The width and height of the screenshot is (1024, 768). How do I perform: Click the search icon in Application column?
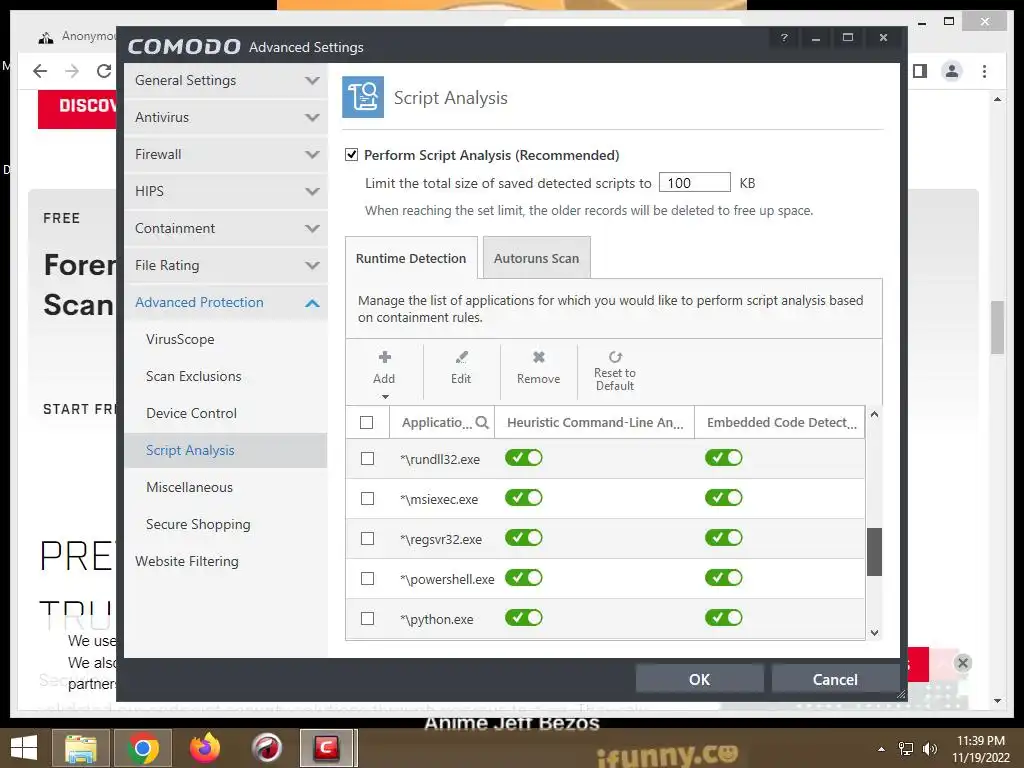tap(482, 423)
